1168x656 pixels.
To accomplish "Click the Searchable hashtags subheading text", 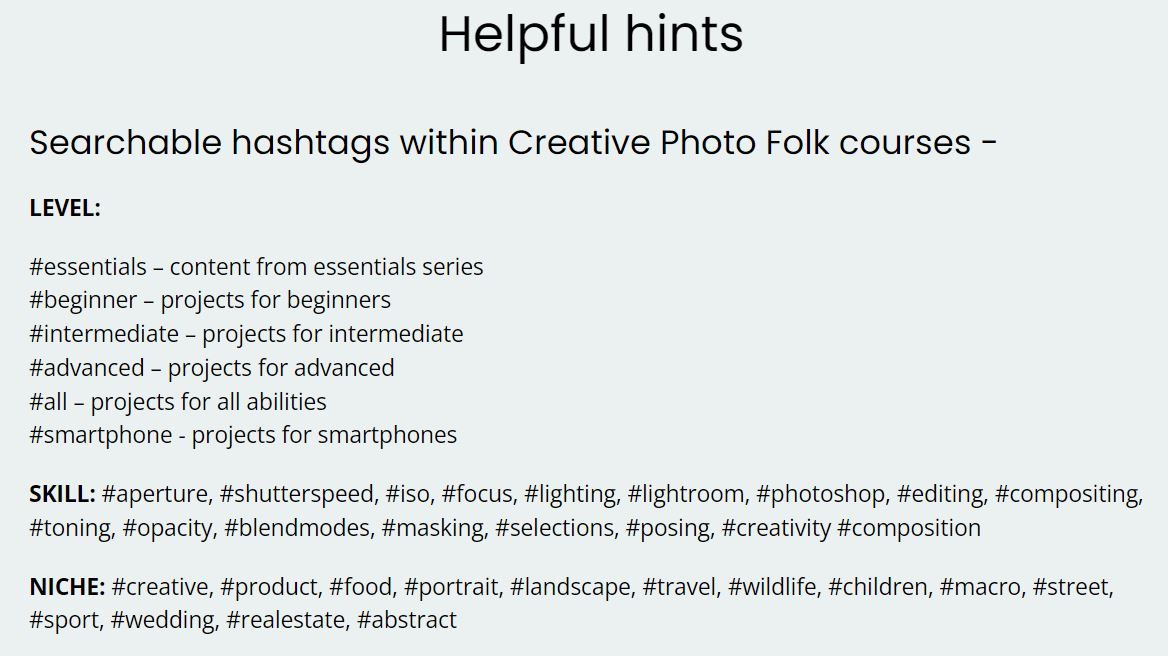I will click(x=513, y=143).
